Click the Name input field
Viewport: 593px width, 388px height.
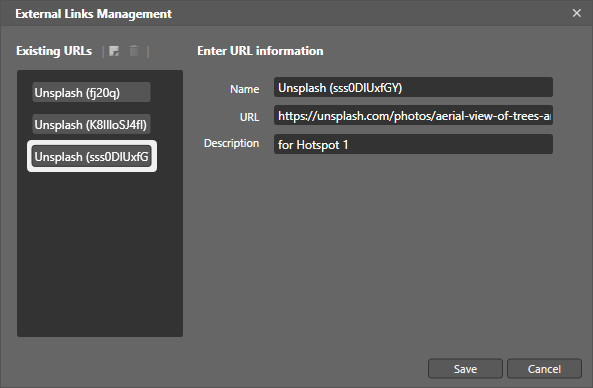[x=413, y=87]
